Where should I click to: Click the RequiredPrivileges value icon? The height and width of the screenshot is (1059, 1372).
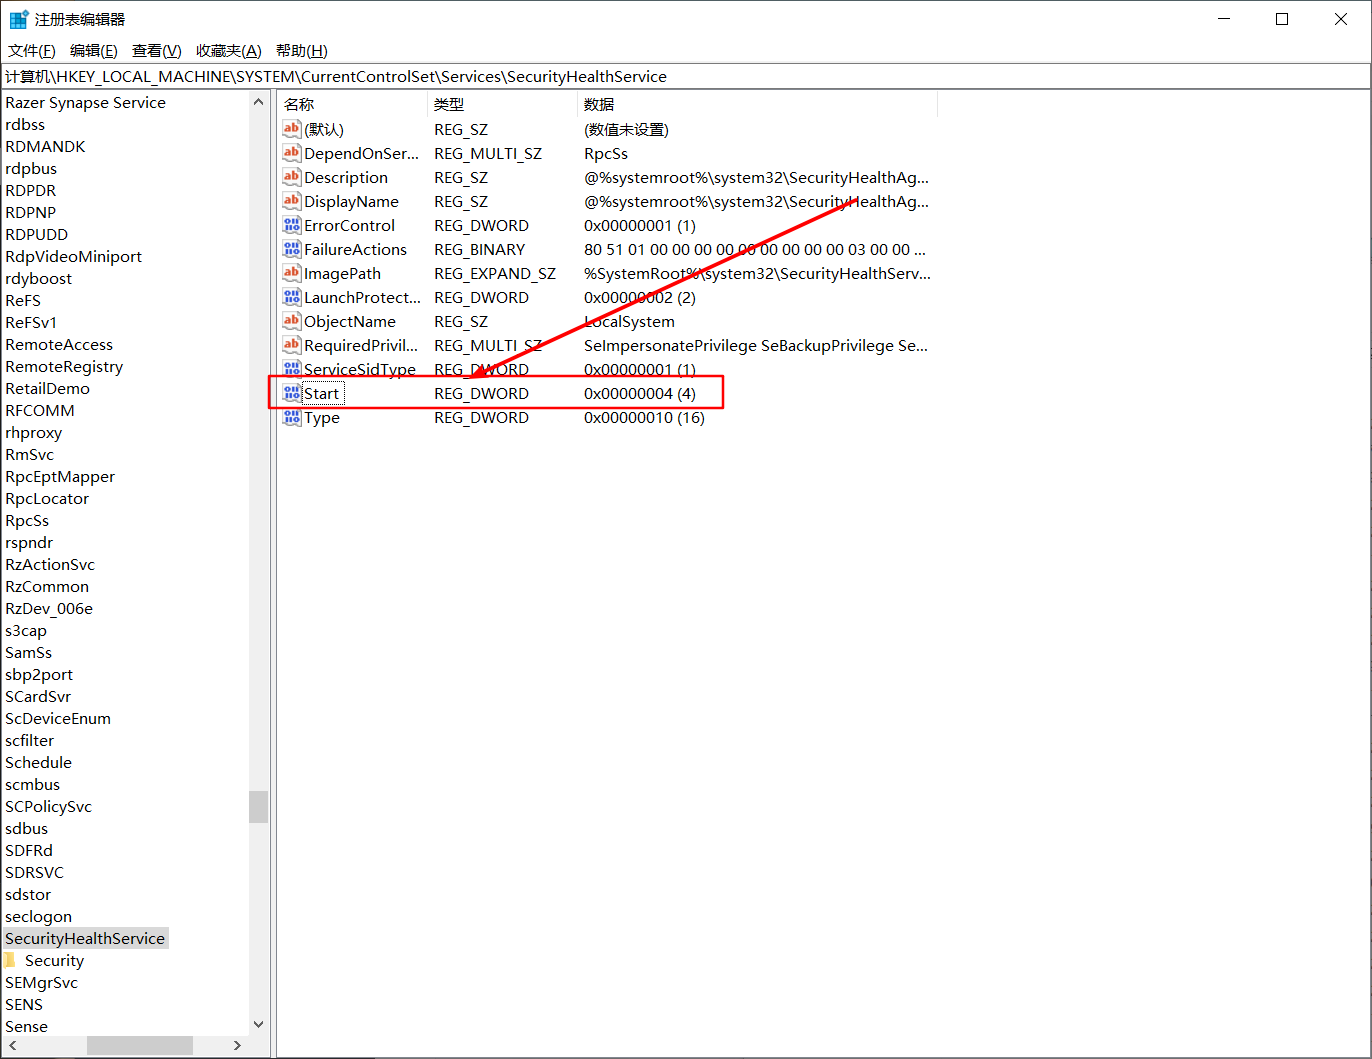(292, 345)
